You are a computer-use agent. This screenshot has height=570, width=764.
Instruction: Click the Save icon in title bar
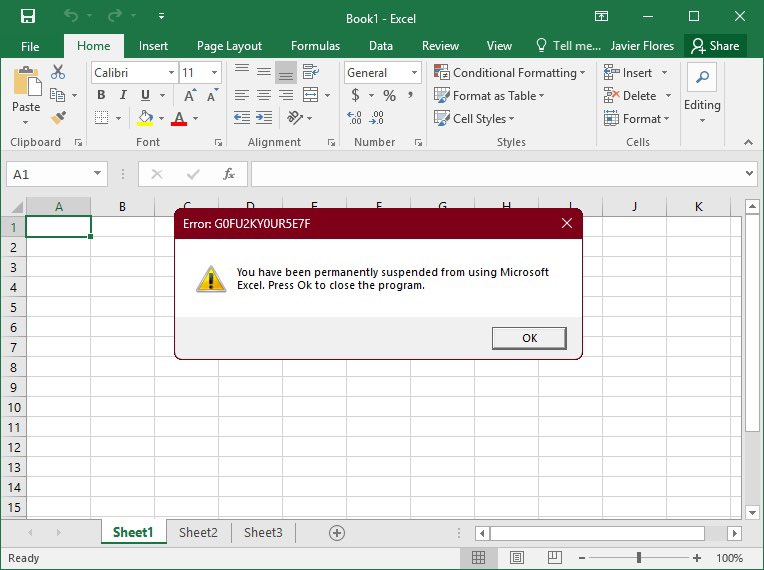click(x=28, y=17)
